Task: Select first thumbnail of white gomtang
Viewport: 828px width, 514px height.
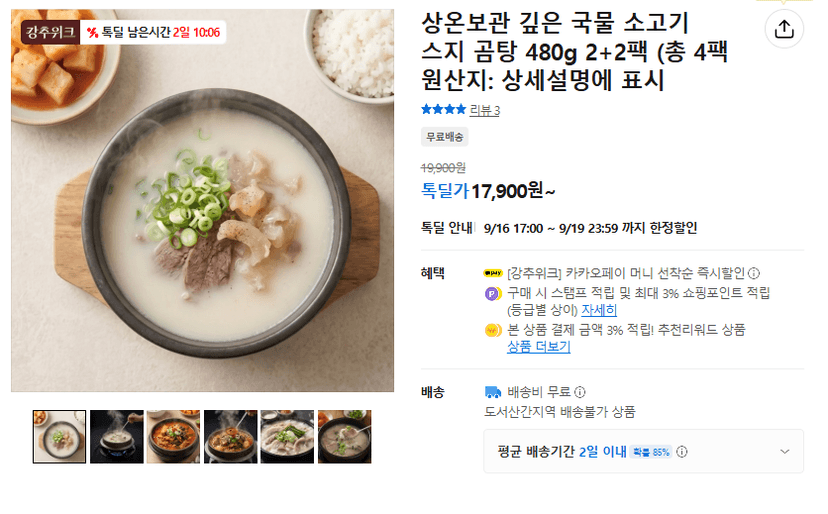Action: click(59, 437)
